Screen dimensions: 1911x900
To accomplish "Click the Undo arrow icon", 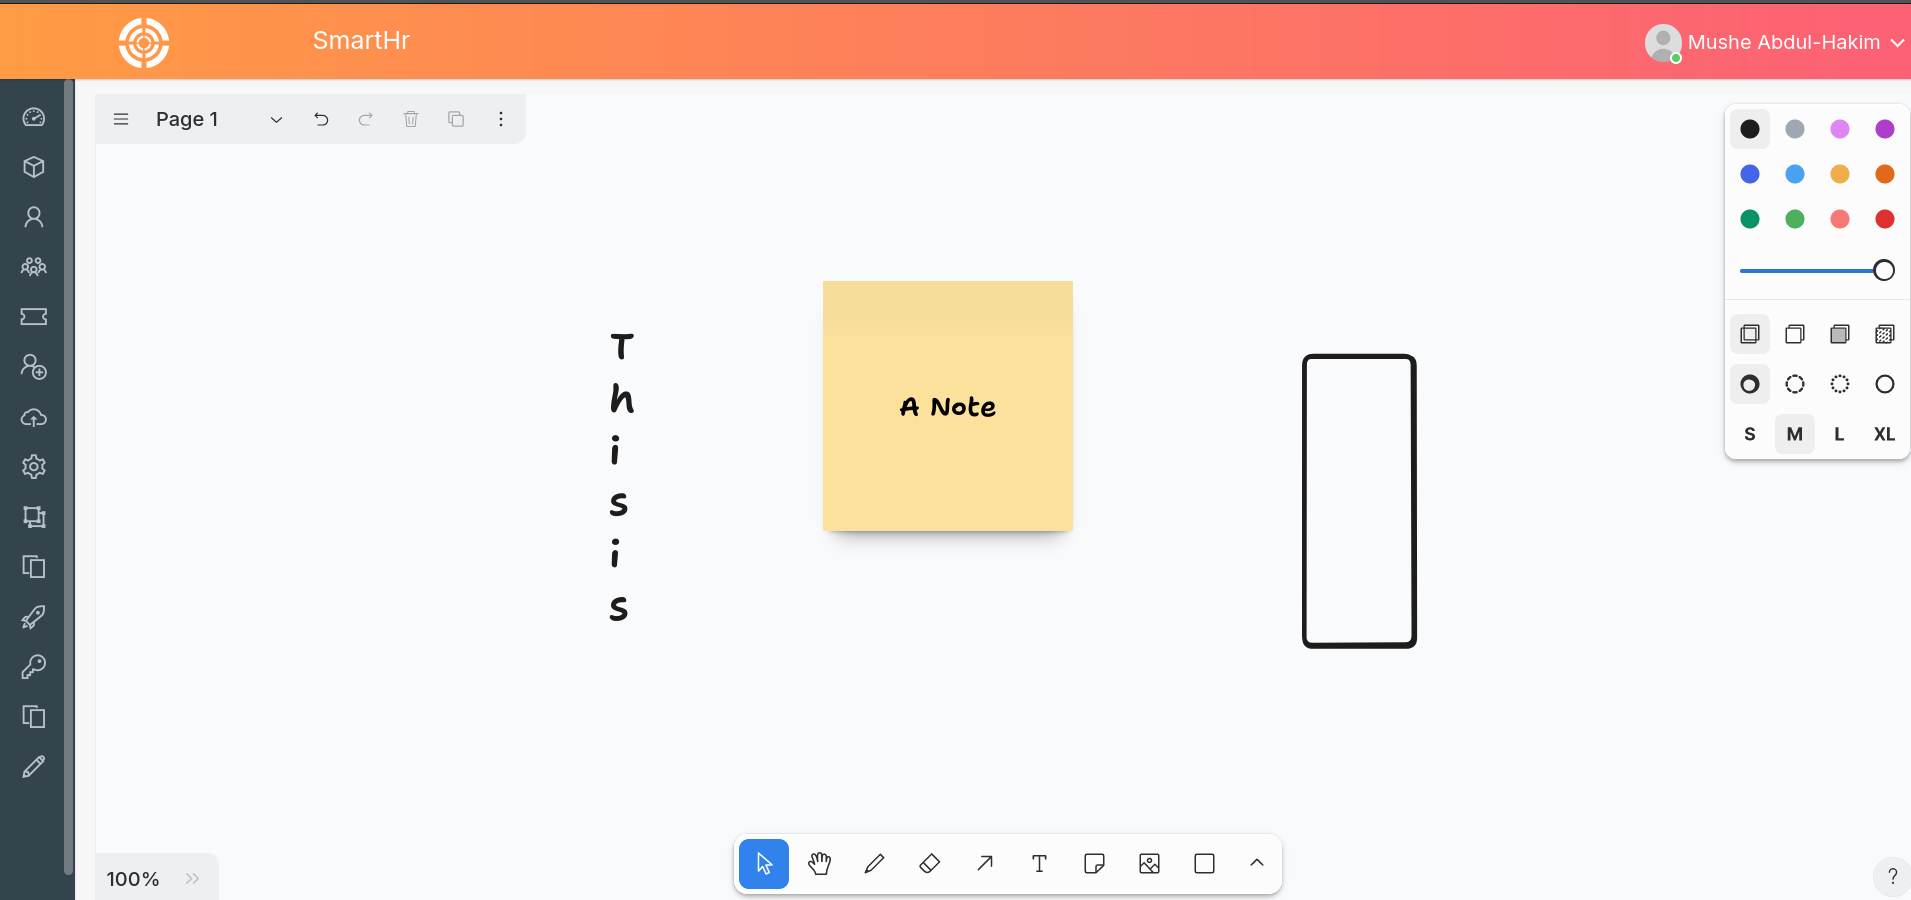I will (321, 119).
